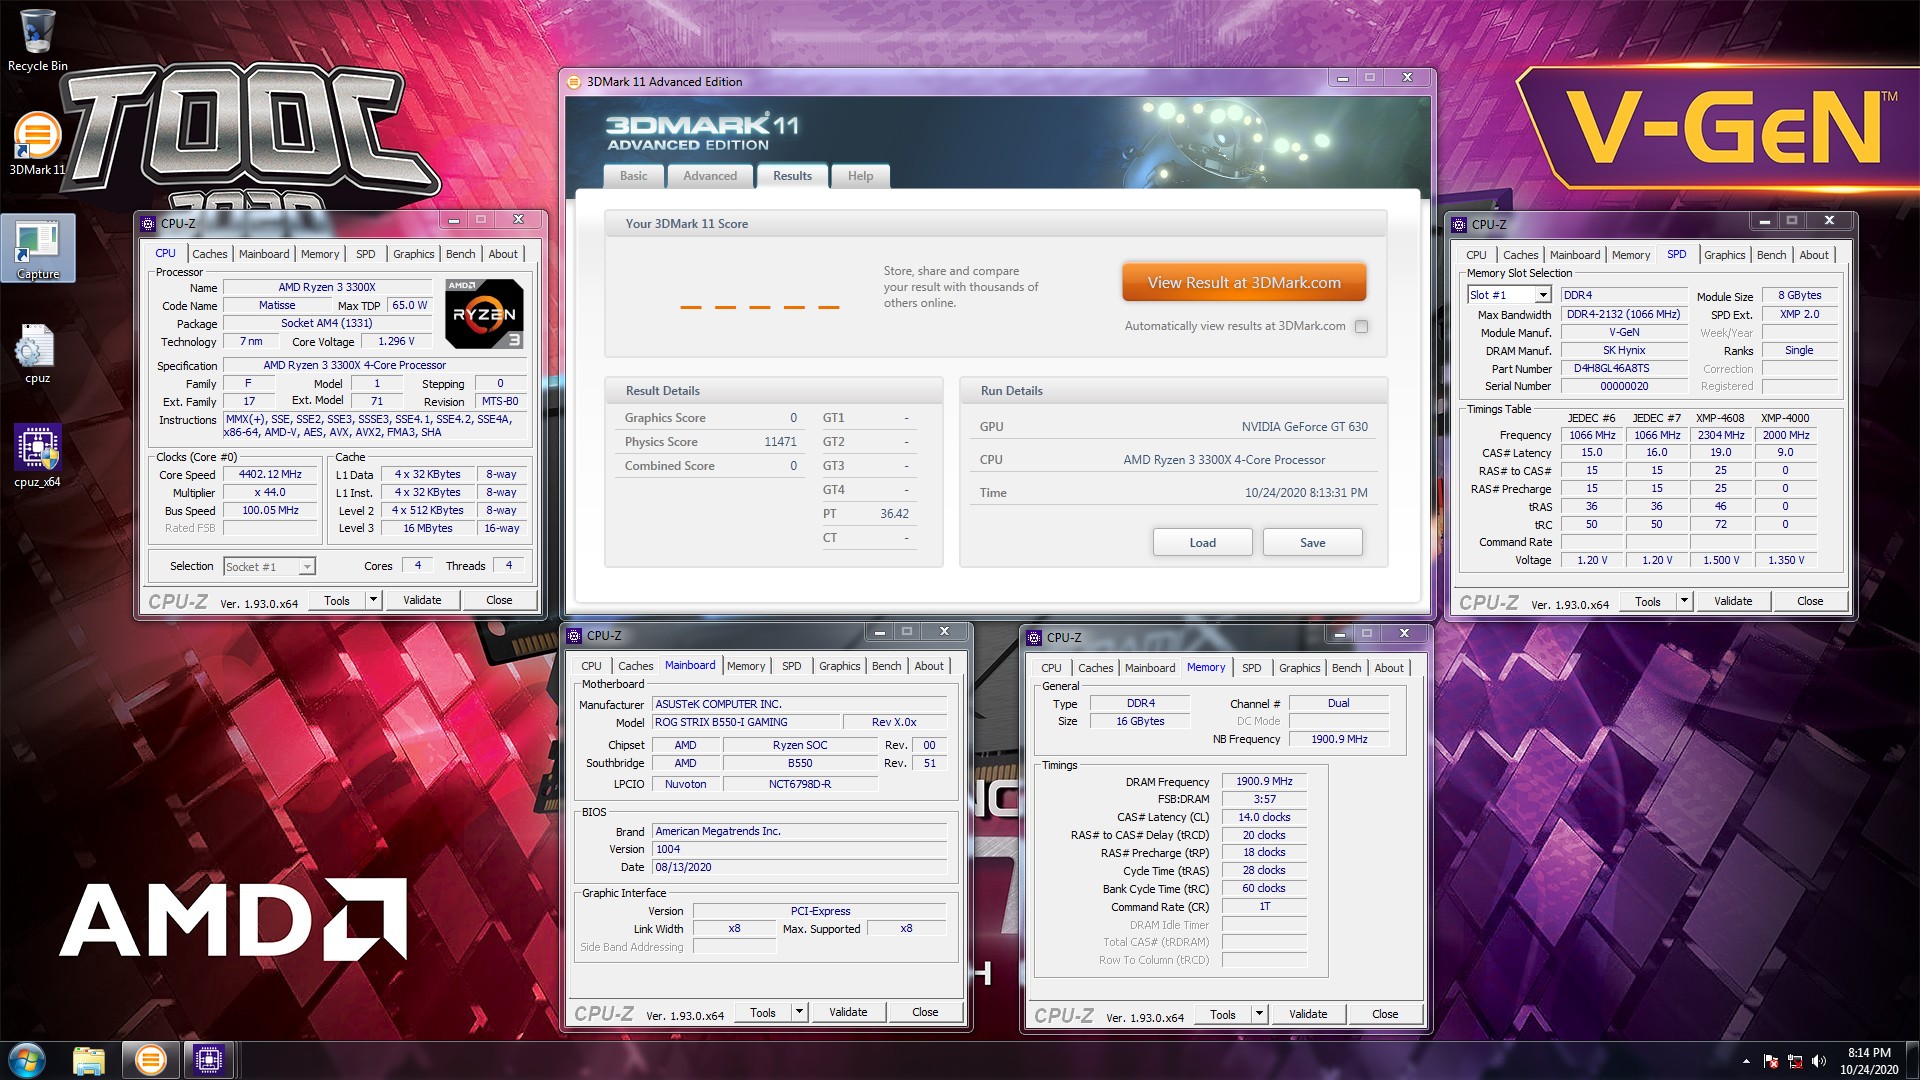
Task: Switch to Advanced tab in 3DMark 11
Action: click(710, 176)
